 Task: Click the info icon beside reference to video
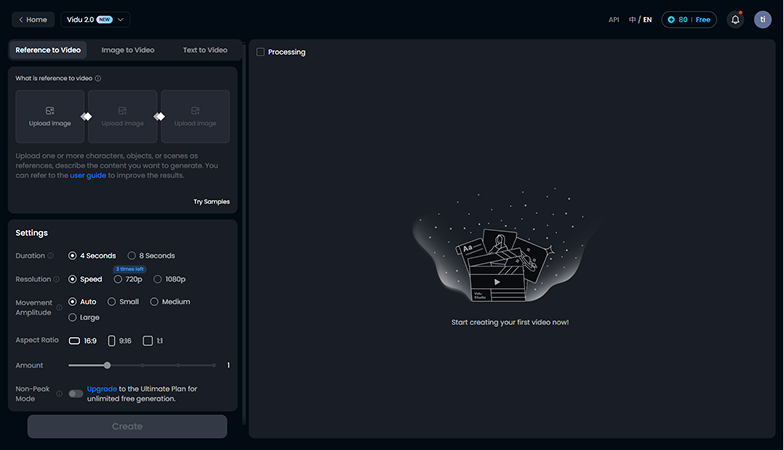coord(98,78)
